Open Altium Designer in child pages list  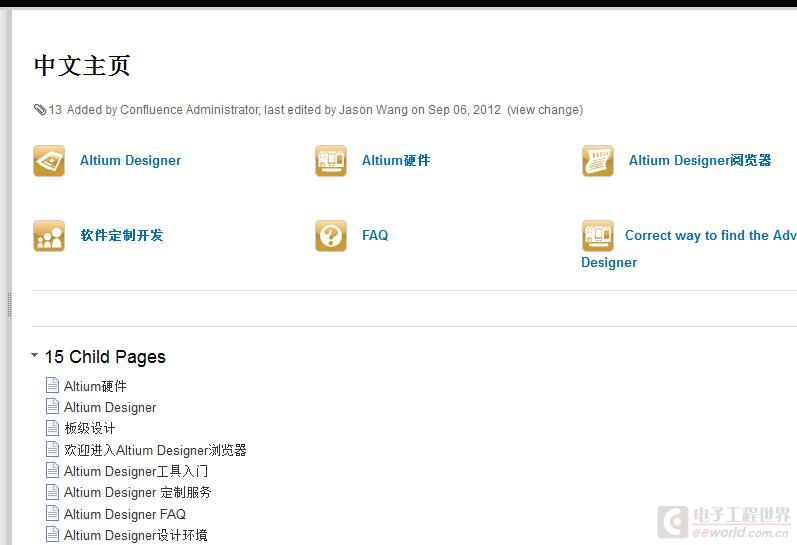click(x=110, y=408)
